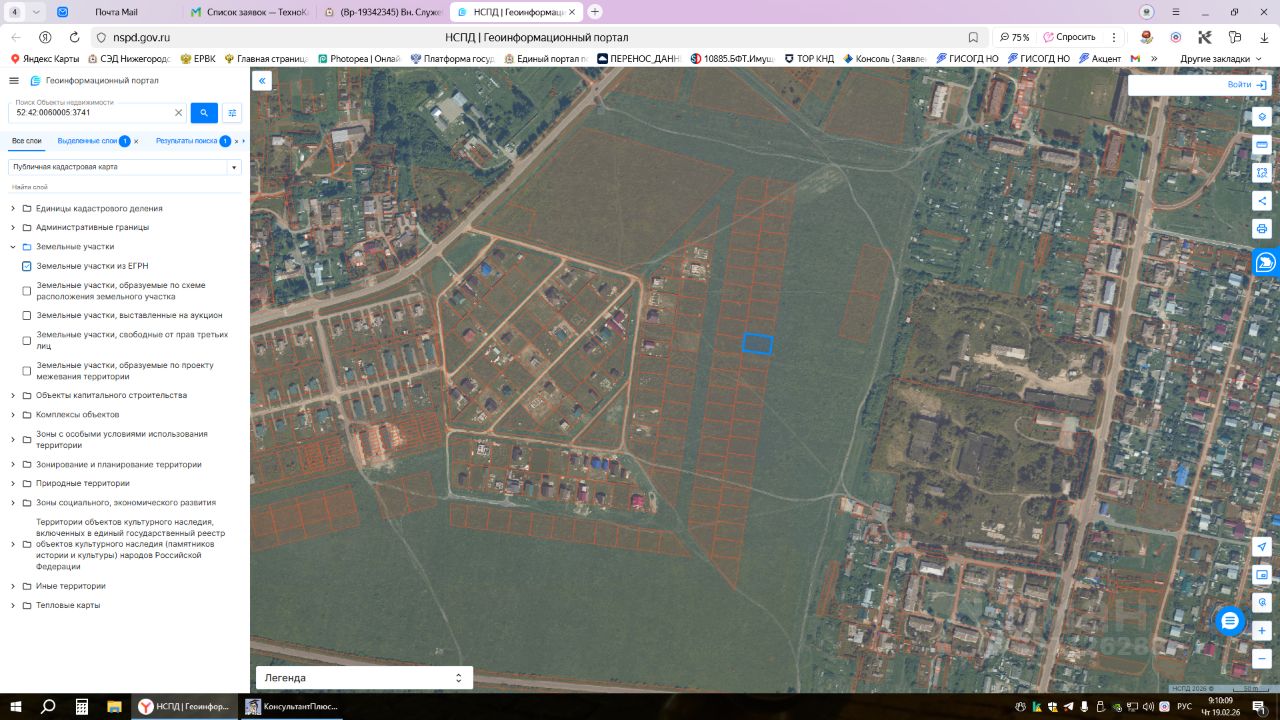Open the map layers tool icon
This screenshot has height=720, width=1280.
(x=1262, y=116)
